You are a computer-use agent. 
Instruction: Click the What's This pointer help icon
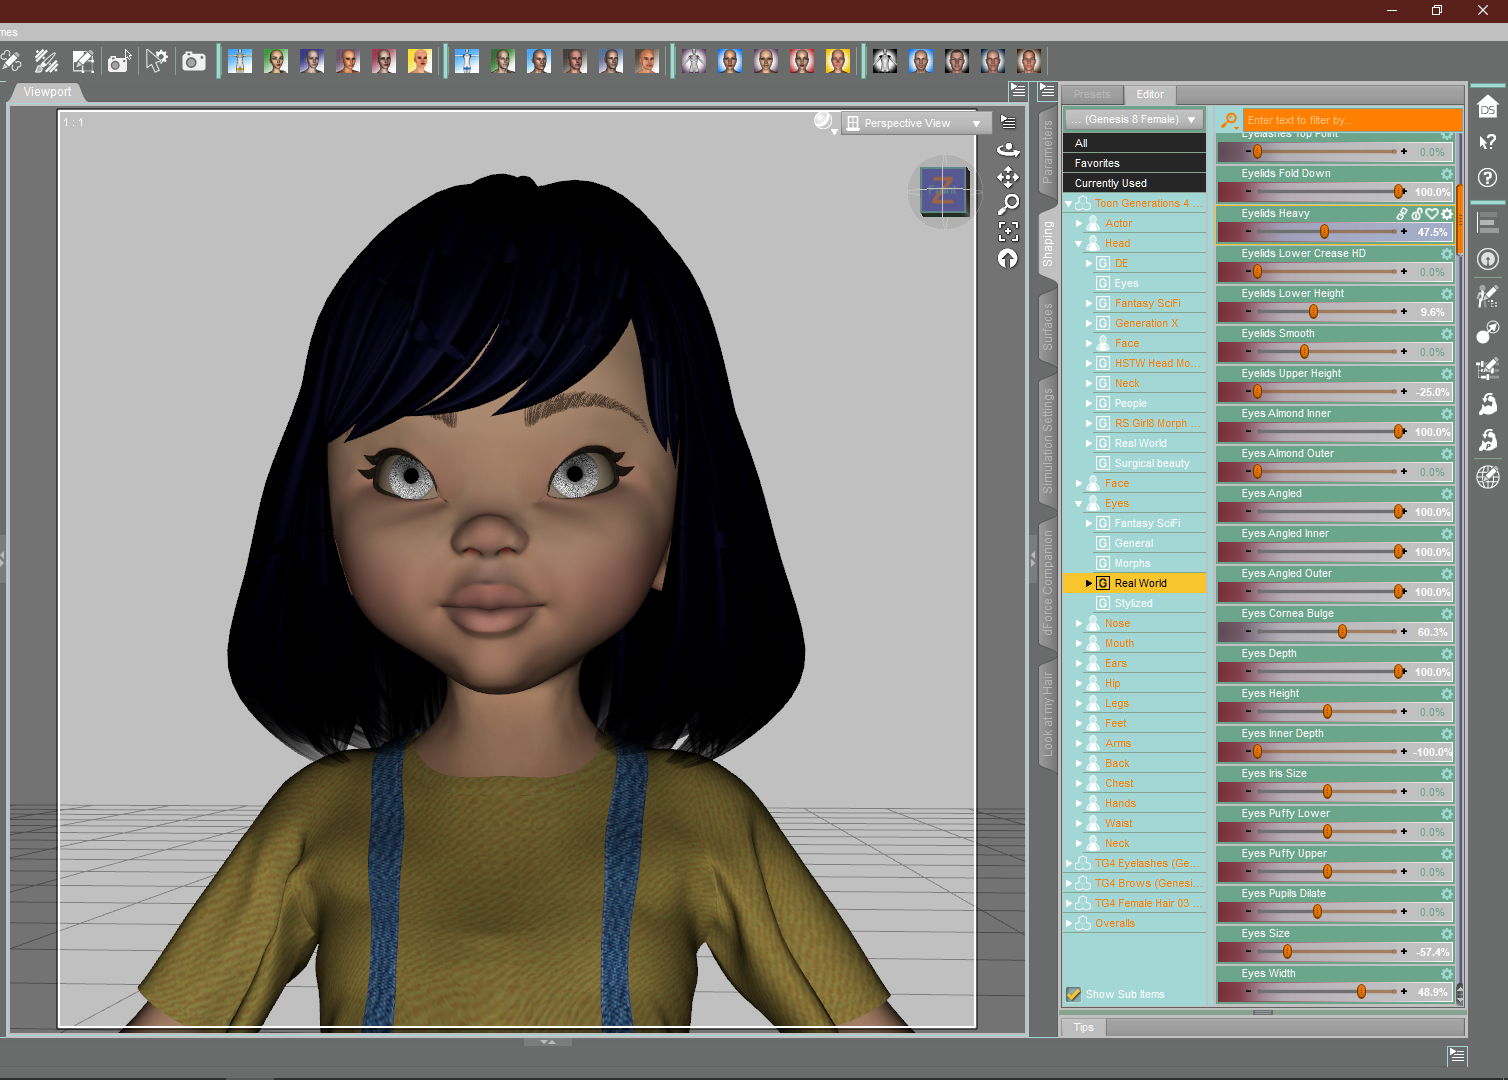(x=1488, y=142)
